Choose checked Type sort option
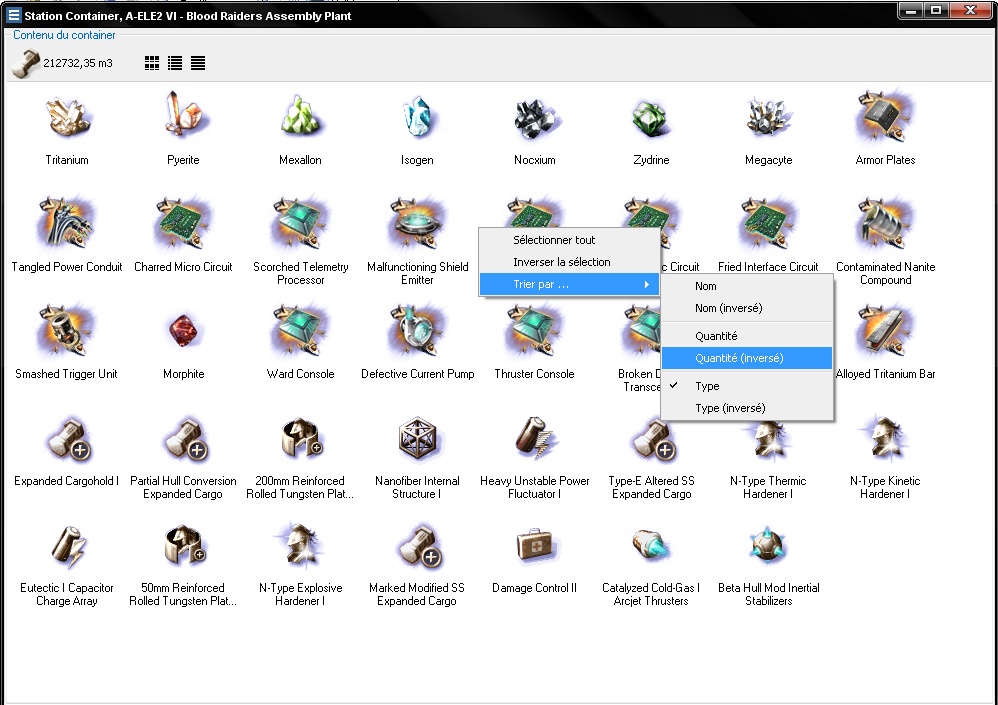Viewport: 998px width, 705px height. point(747,386)
